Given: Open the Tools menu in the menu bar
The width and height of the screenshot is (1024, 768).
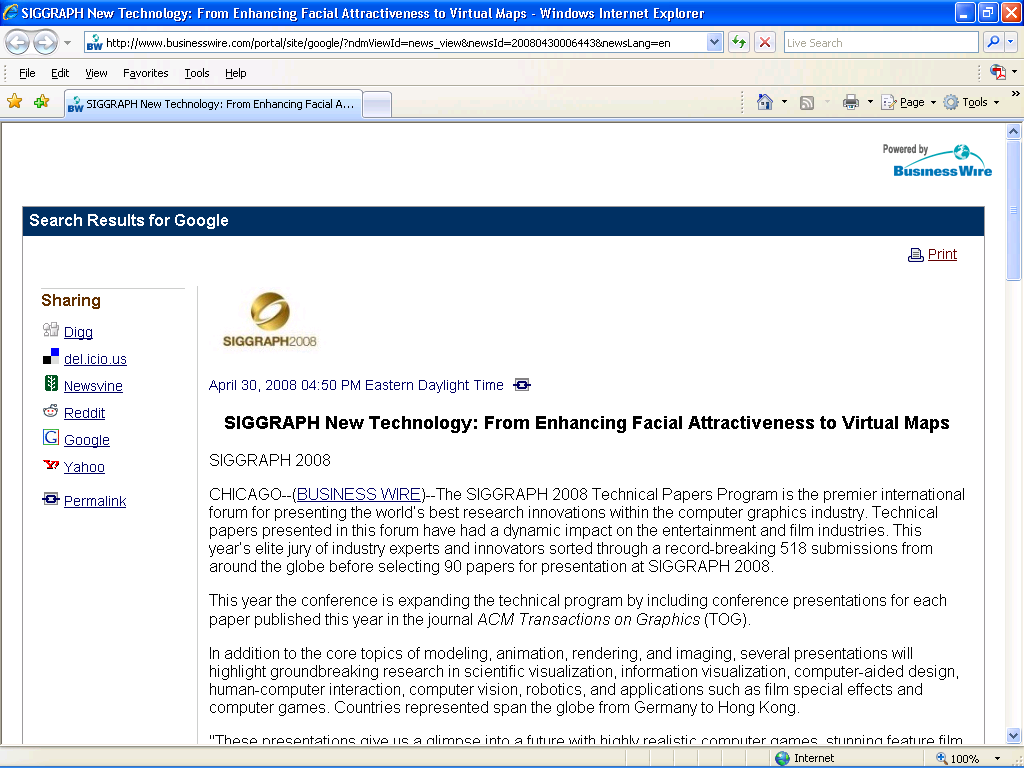Looking at the screenshot, I should point(197,73).
